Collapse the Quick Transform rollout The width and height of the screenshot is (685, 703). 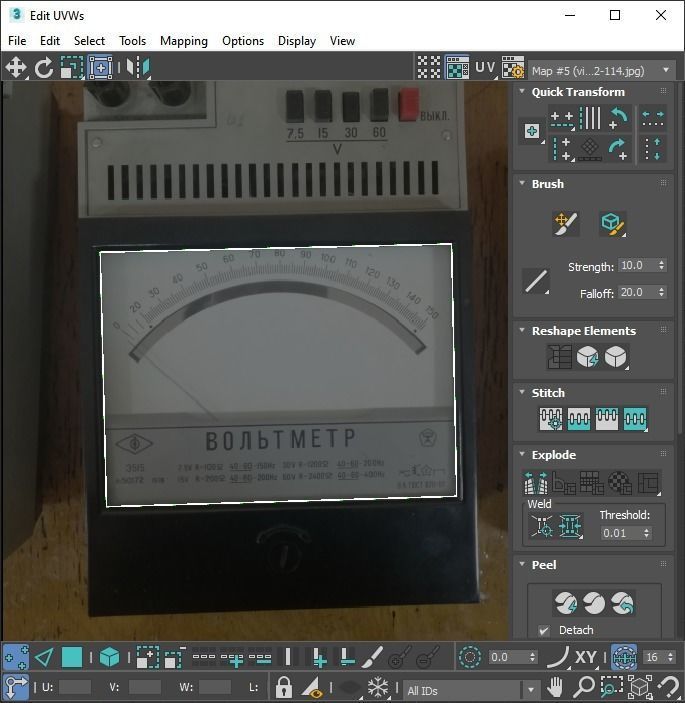[522, 91]
